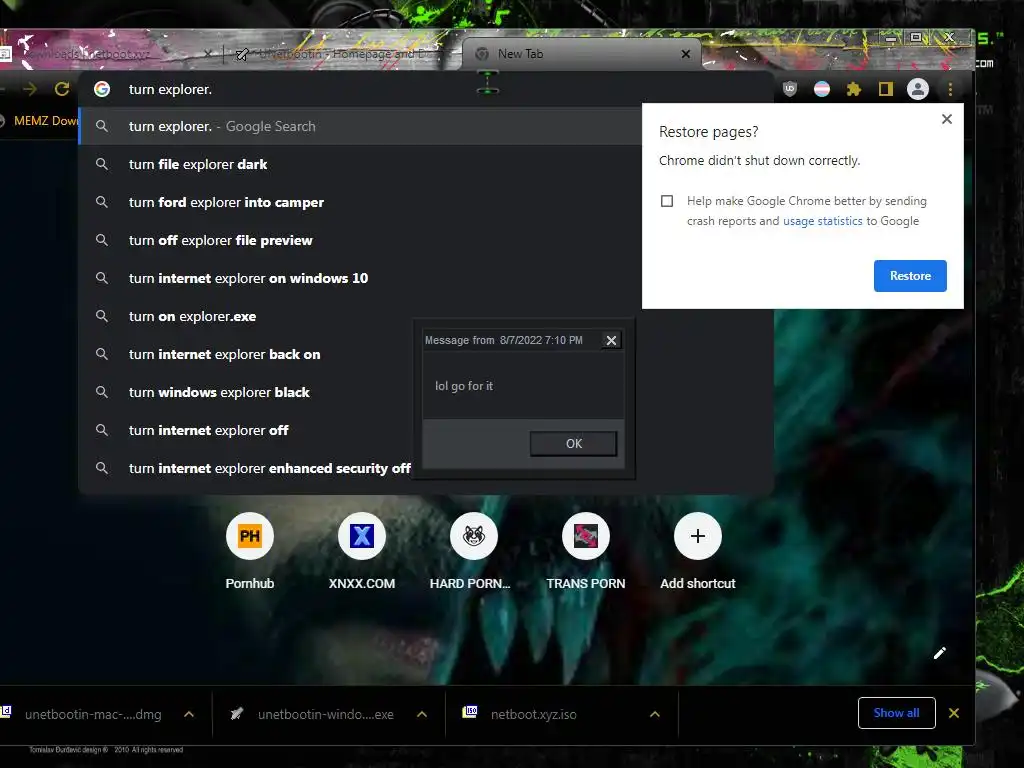Click Show all downloads button
Screen dimensions: 1024x768
point(896,712)
